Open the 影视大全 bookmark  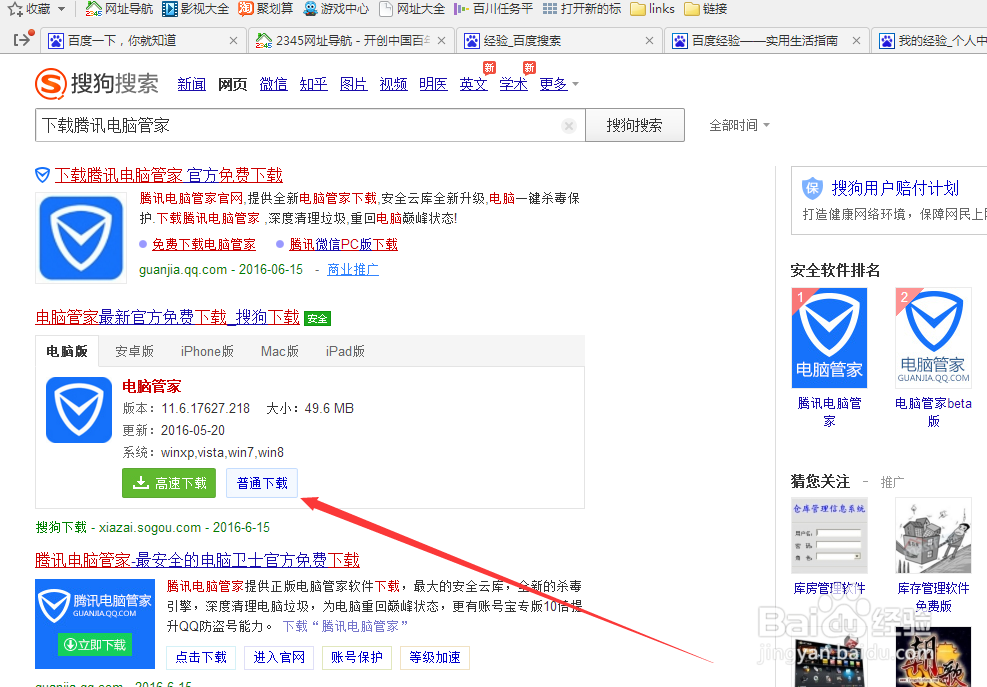pyautogui.click(x=195, y=9)
